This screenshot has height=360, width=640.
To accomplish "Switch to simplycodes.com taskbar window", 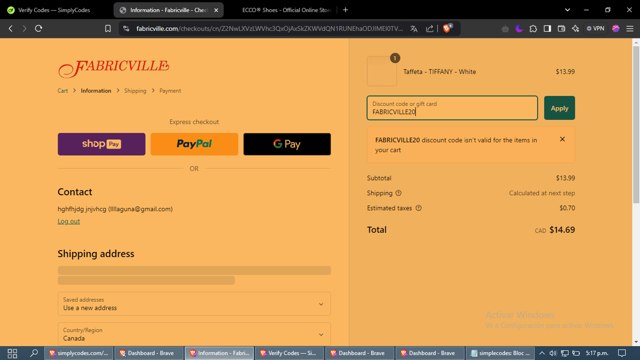I will click(x=79, y=353).
